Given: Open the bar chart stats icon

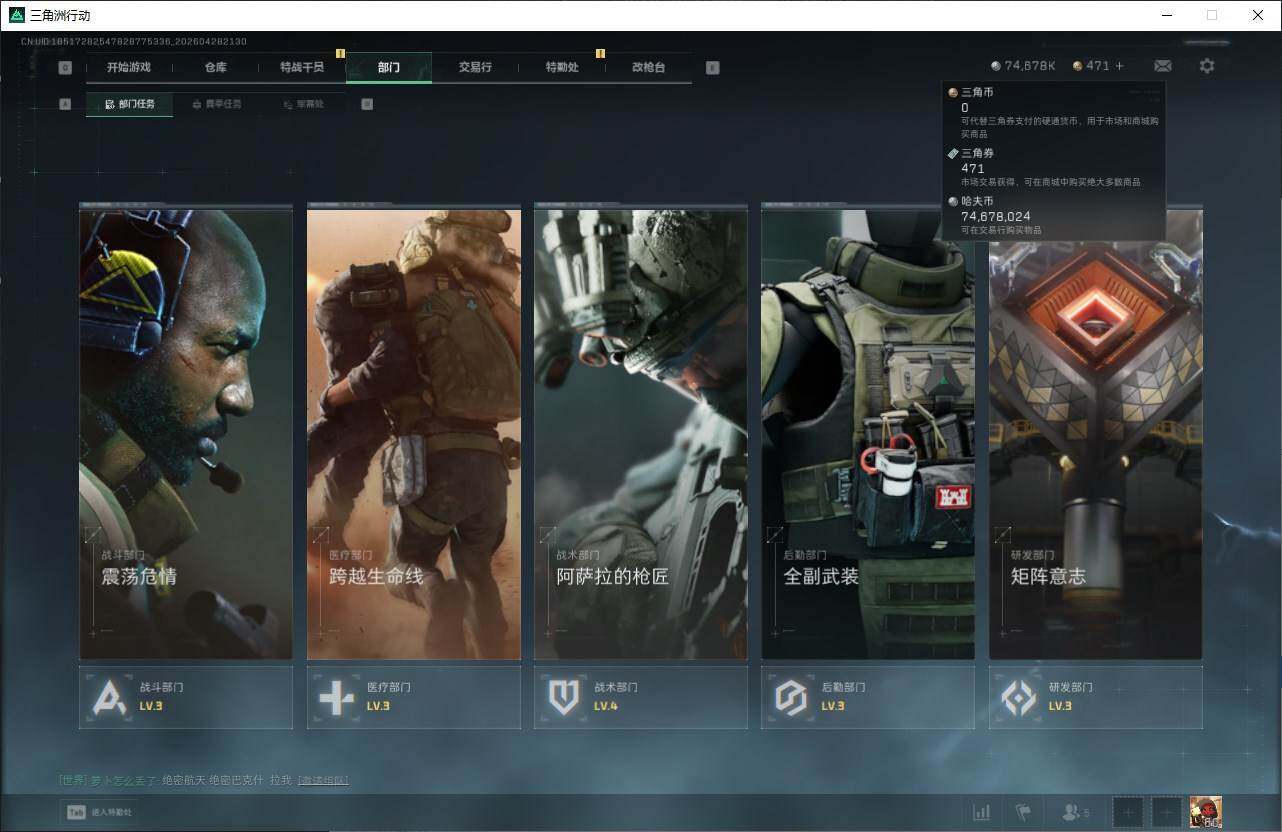Looking at the screenshot, I should click(982, 812).
